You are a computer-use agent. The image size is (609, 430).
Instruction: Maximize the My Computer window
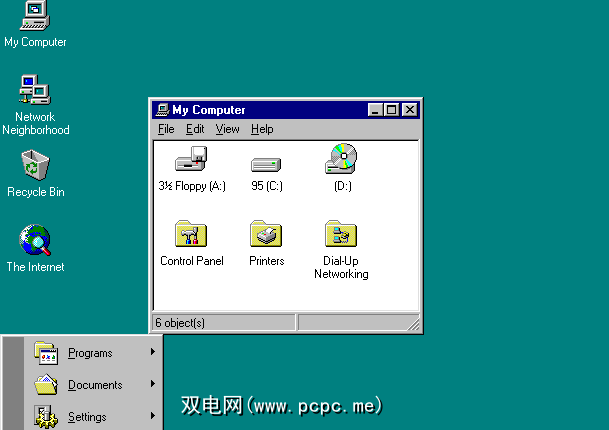[391, 110]
